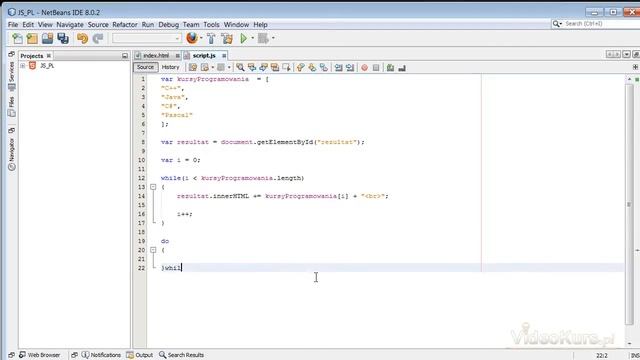Click the Open Project toolbar icon
Viewport: 640px width, 360px height.
(47, 38)
